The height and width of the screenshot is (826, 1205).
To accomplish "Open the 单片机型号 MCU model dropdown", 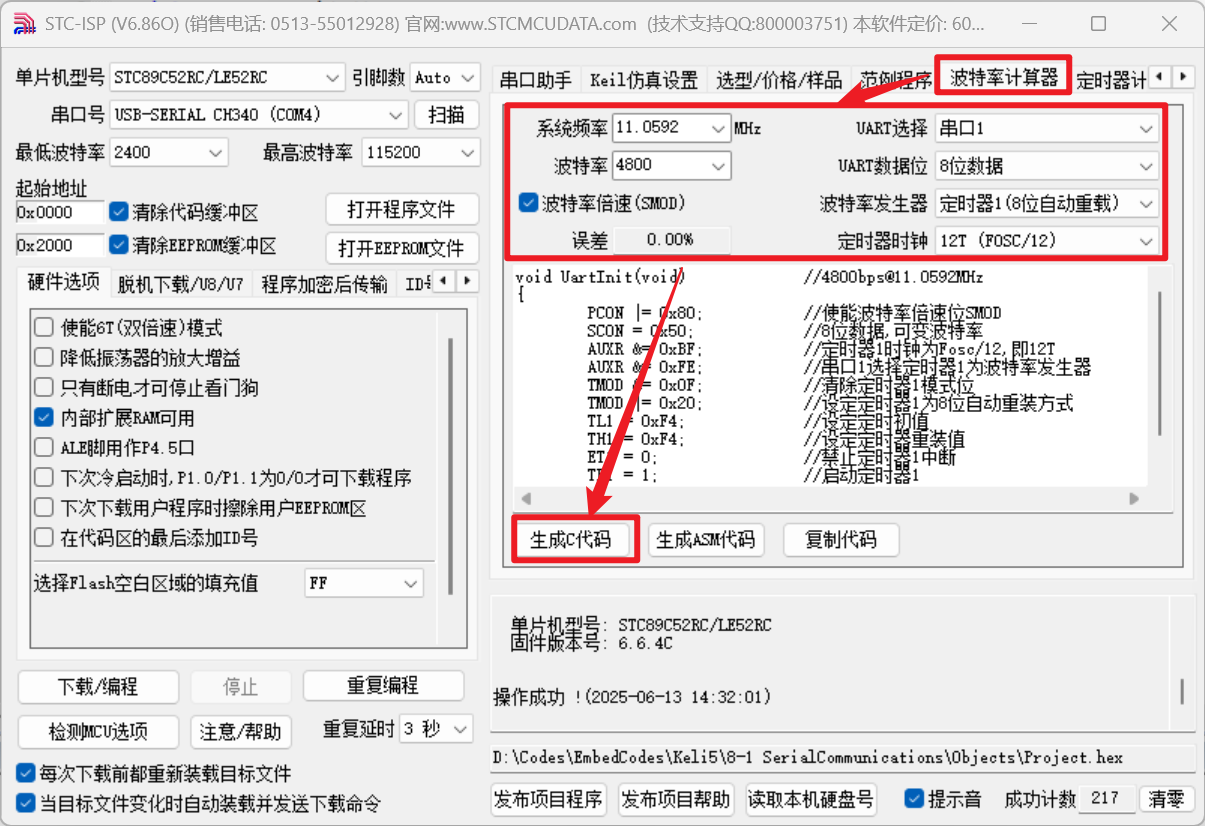I will click(227, 77).
